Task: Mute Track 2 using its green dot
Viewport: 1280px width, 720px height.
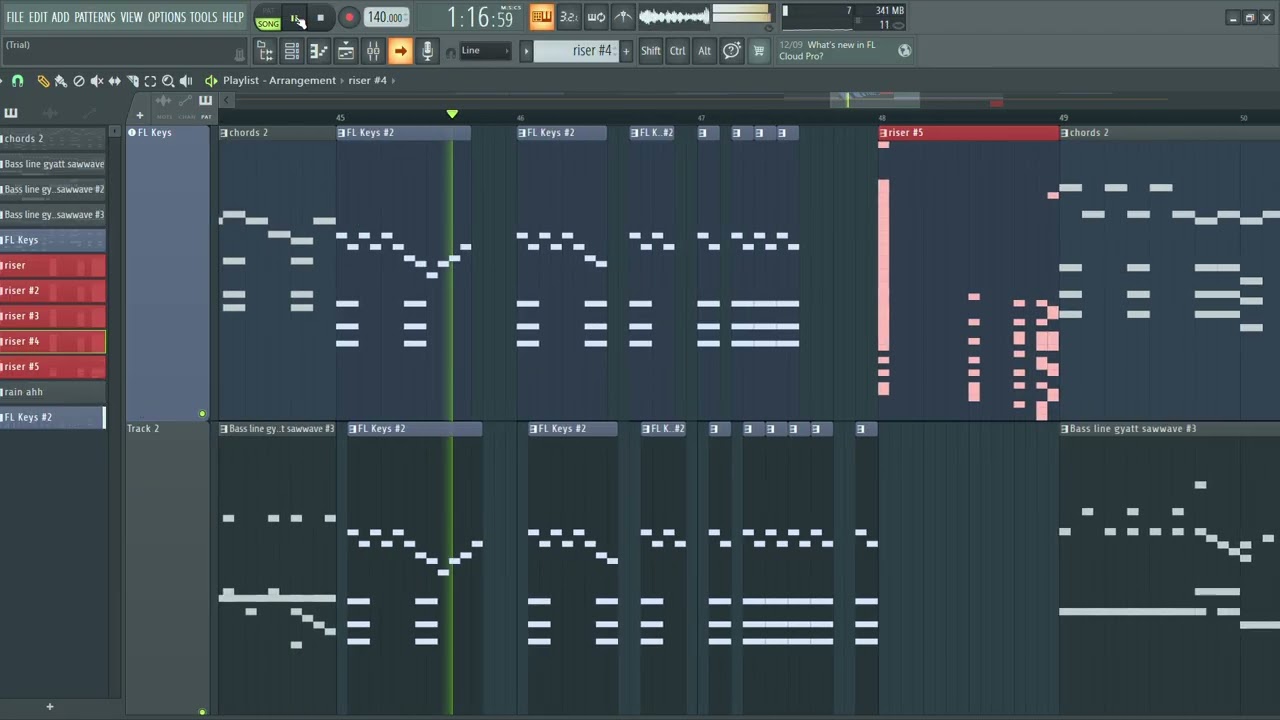Action: click(202, 712)
